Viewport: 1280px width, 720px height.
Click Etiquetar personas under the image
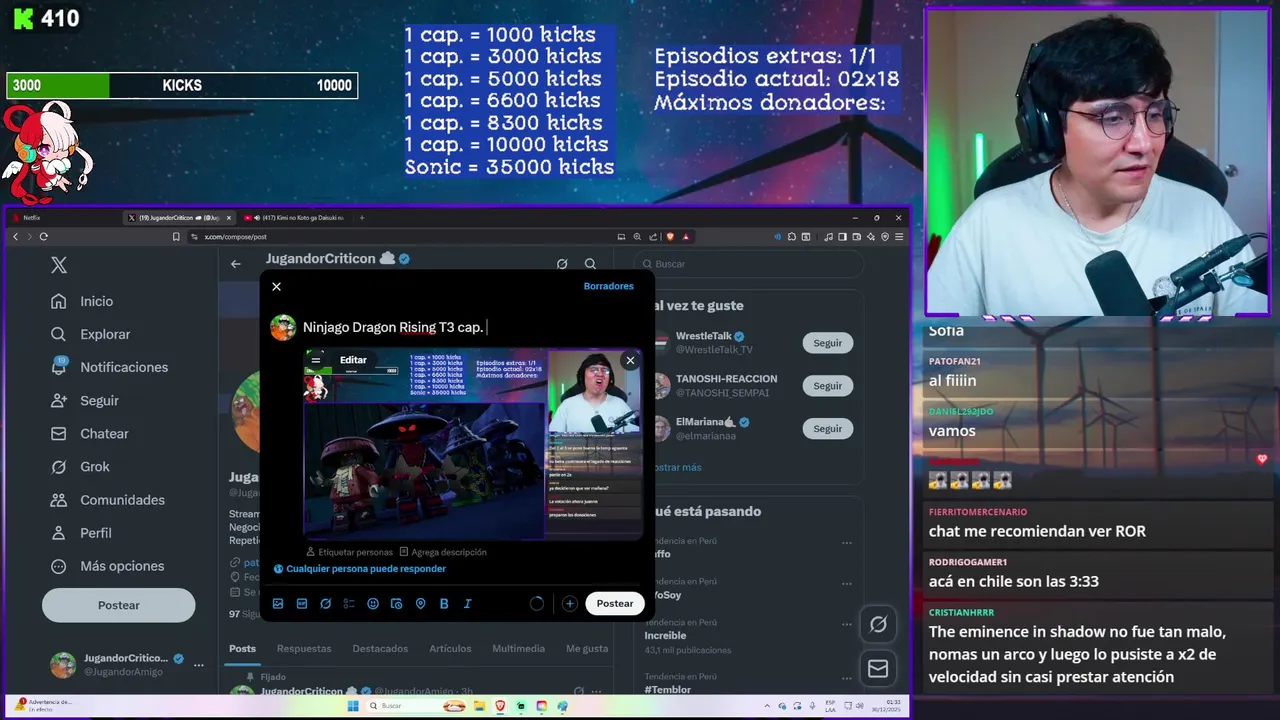pos(349,552)
